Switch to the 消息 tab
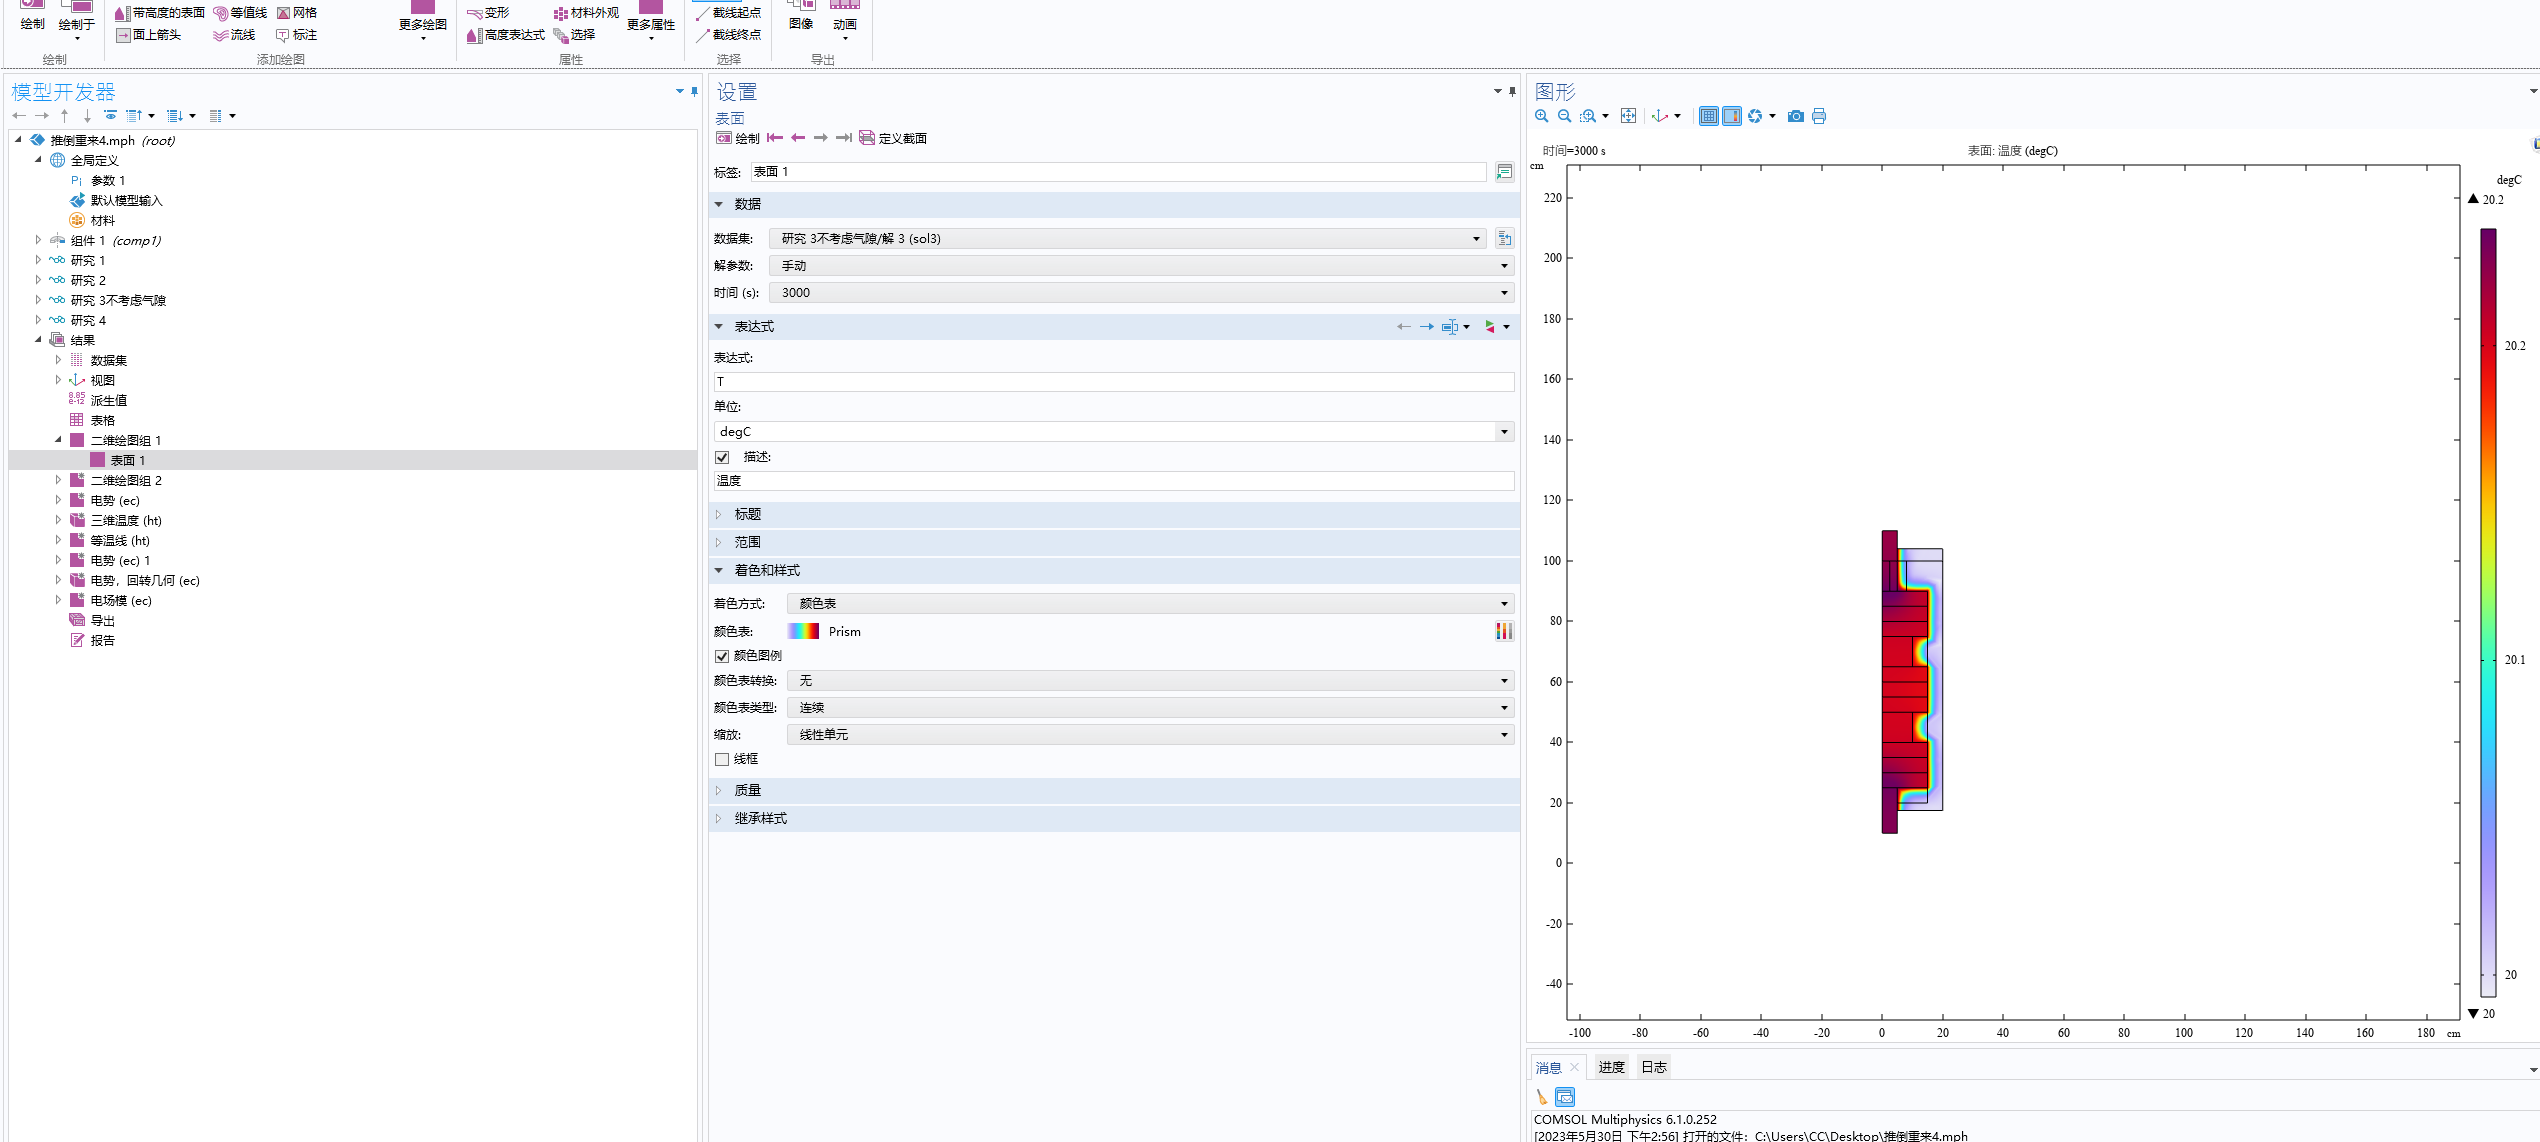 coord(1548,1068)
